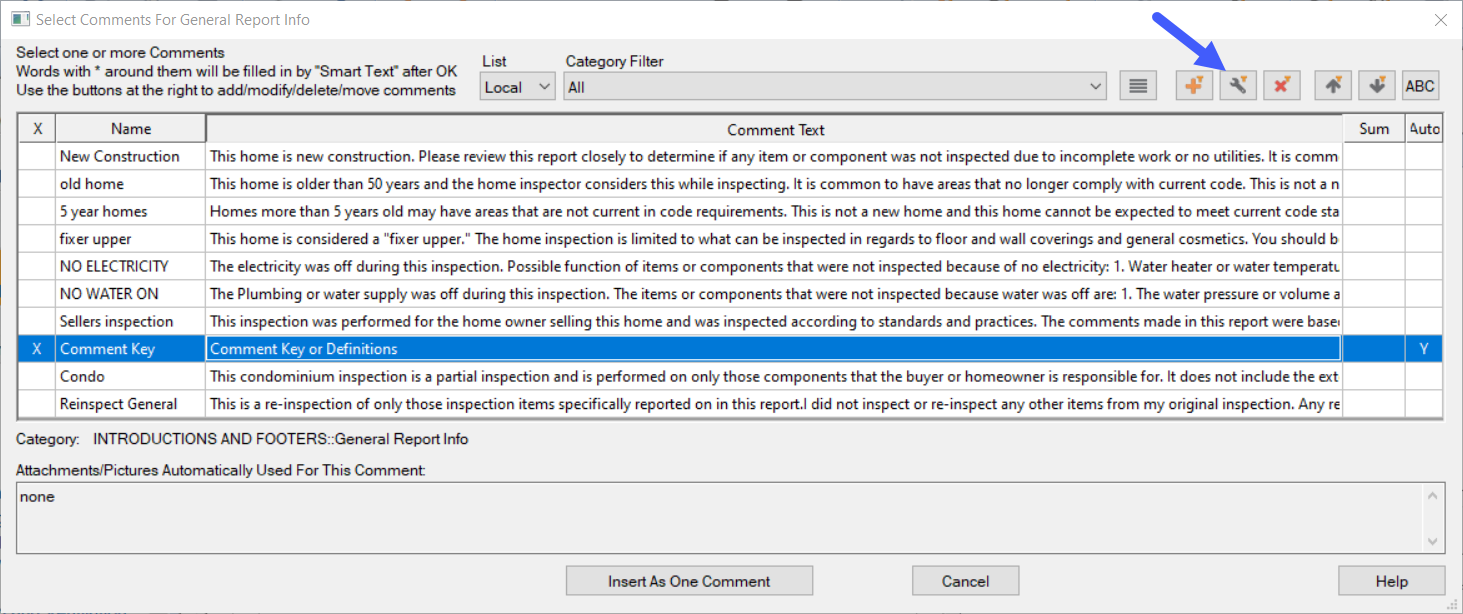Click the Cancel button
Screen dimensions: 1463x614
(965, 581)
